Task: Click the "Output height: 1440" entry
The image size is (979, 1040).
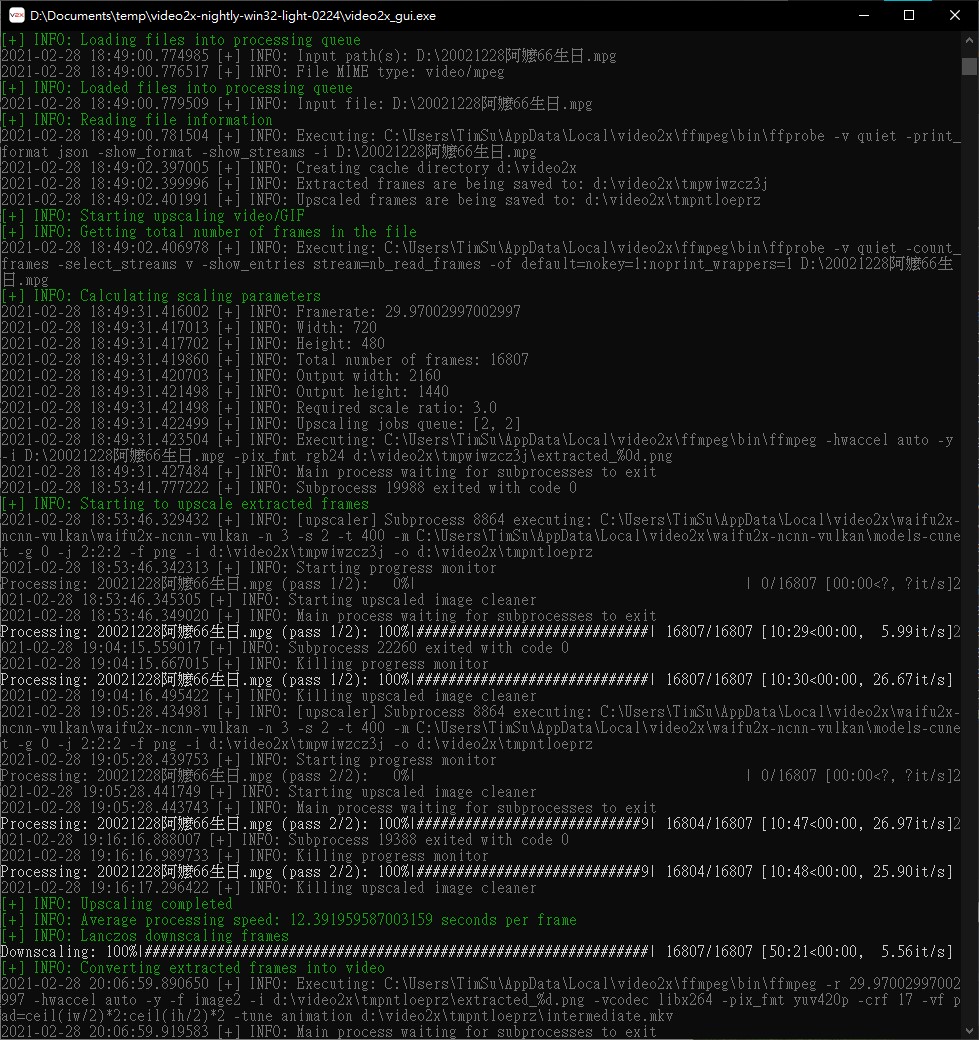Action: (x=373, y=391)
